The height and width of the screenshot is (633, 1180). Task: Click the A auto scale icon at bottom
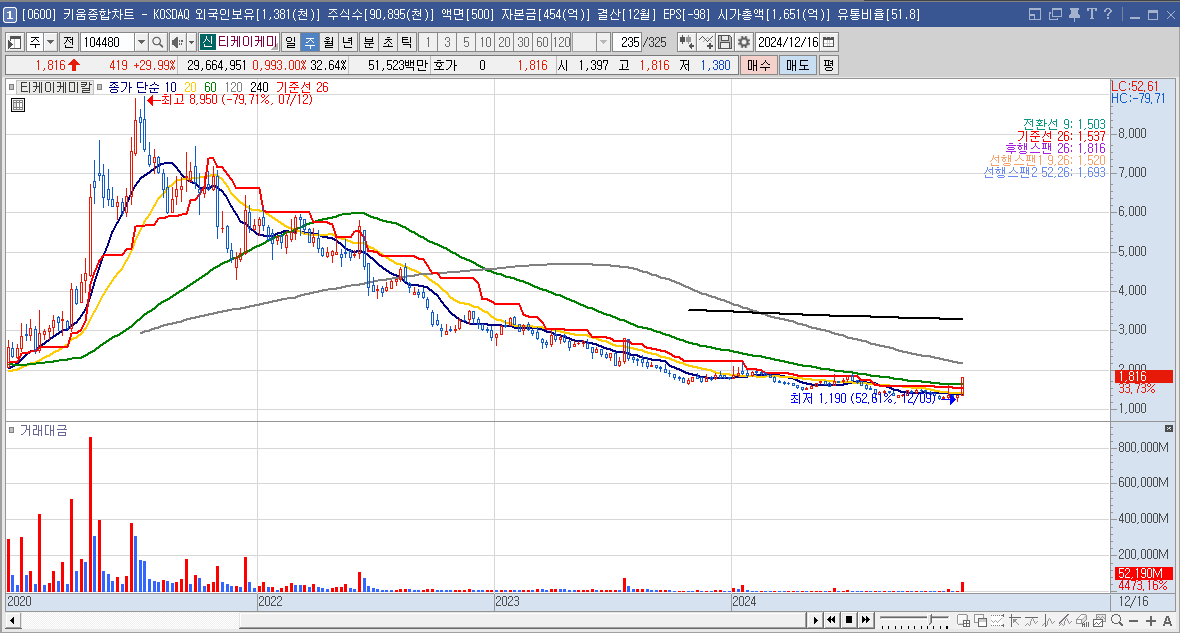click(x=1167, y=621)
